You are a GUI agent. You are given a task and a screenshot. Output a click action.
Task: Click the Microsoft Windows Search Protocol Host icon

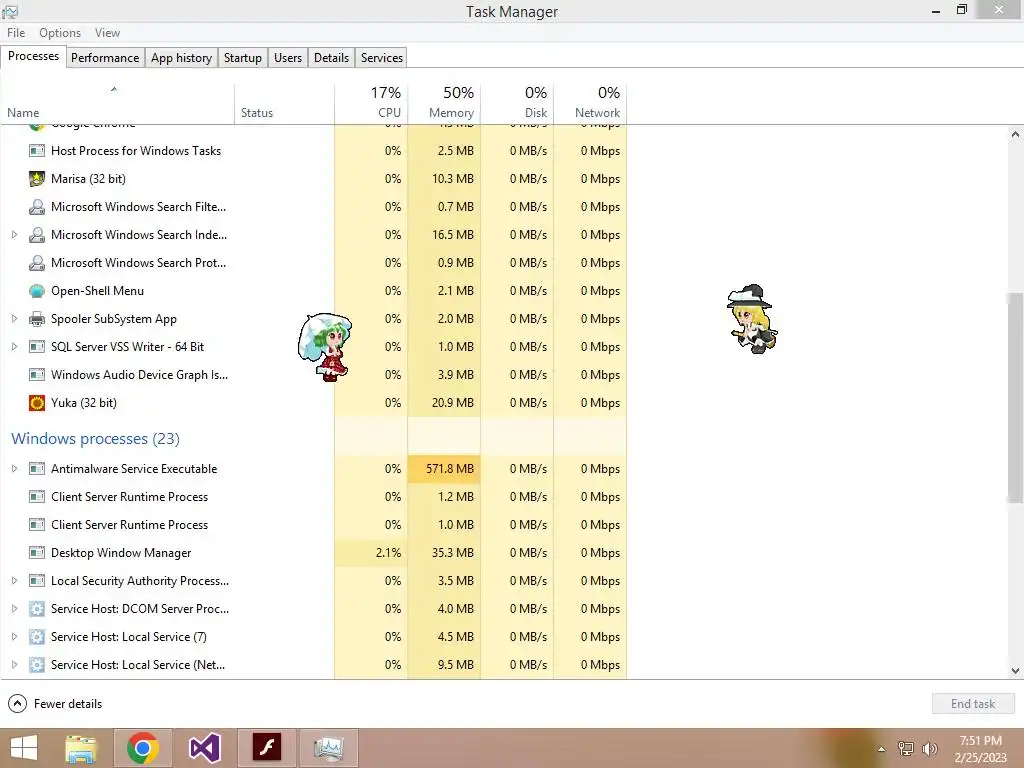click(37, 263)
